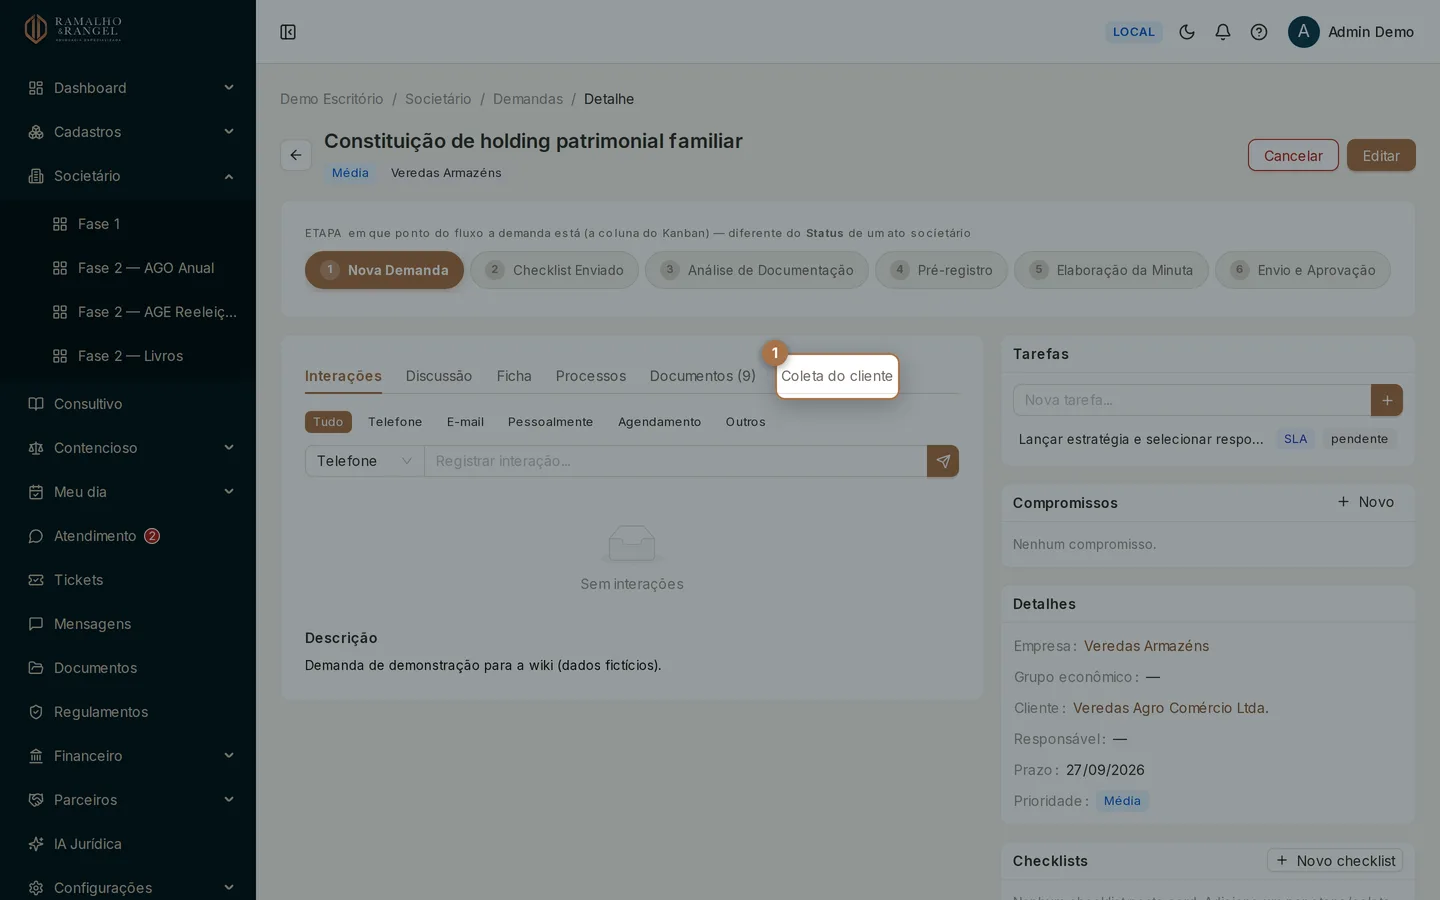1440x900 pixels.
Task: Select Fase 2 — AGO Anual
Action: click(128, 268)
